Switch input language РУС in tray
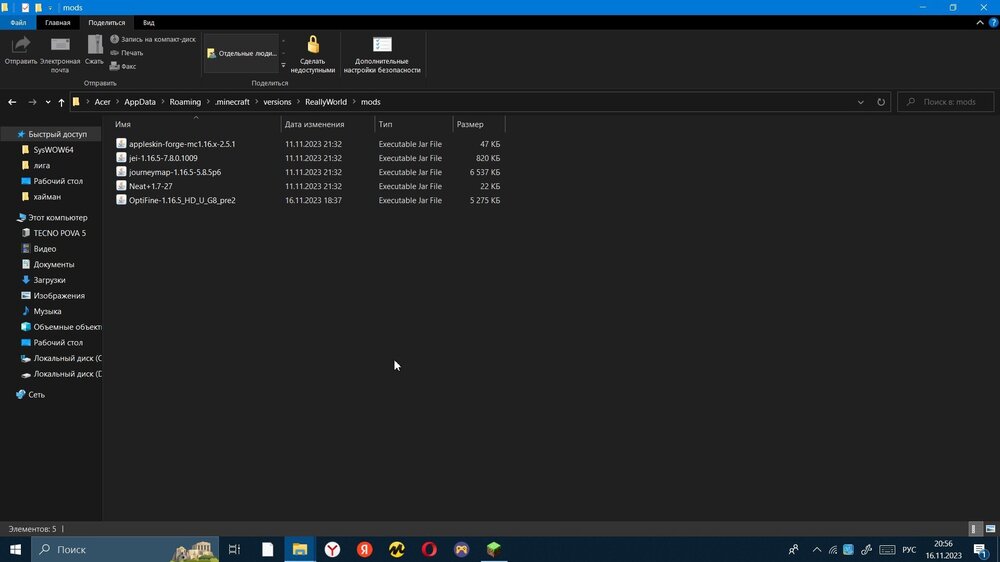The height and width of the screenshot is (562, 1000). [x=909, y=549]
